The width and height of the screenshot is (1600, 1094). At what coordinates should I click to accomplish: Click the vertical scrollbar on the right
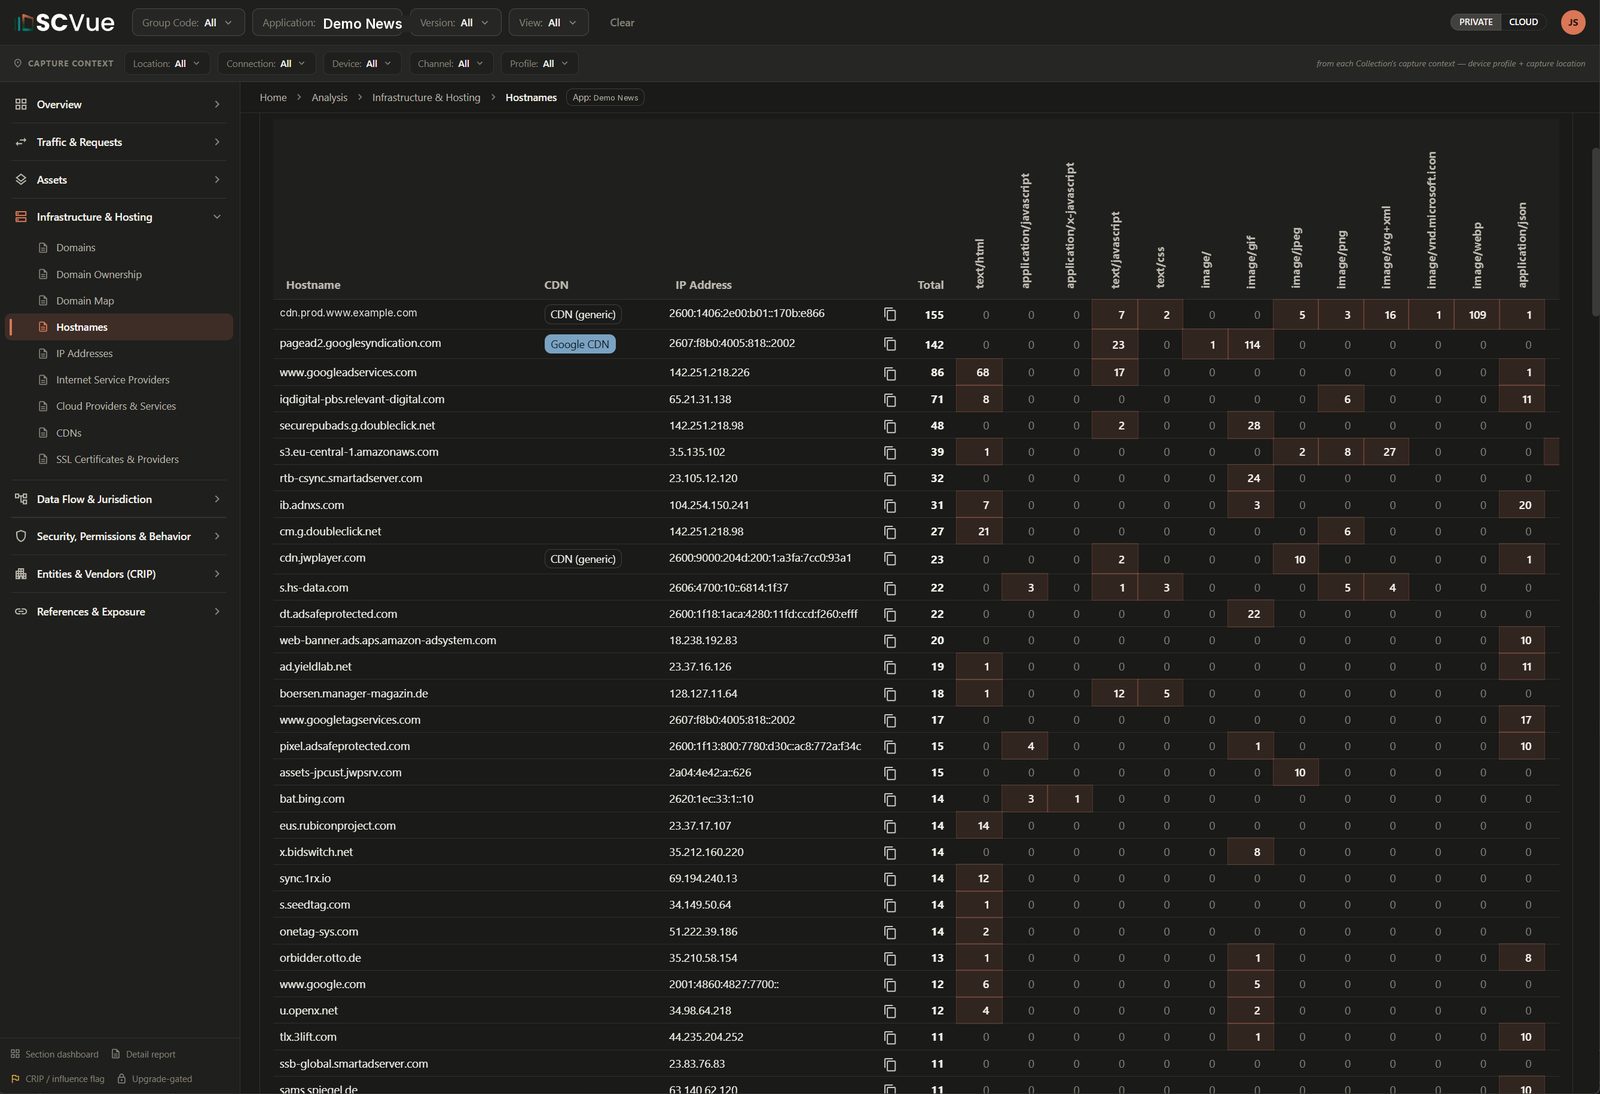coord(1595,232)
